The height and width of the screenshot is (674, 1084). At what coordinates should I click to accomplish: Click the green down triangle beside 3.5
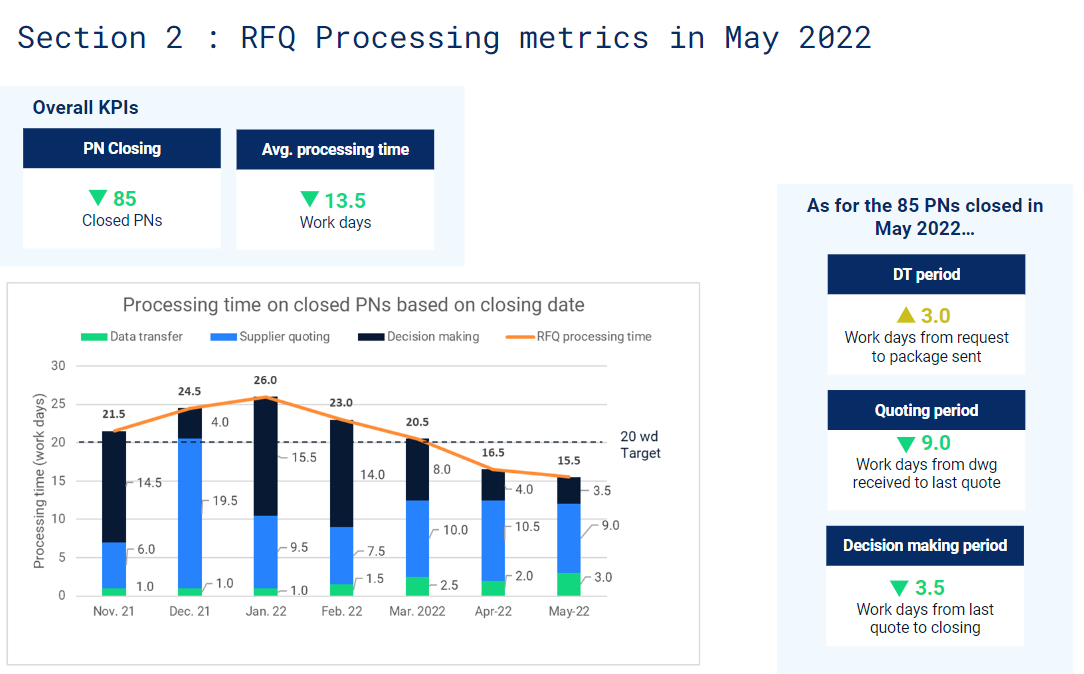pos(899,588)
